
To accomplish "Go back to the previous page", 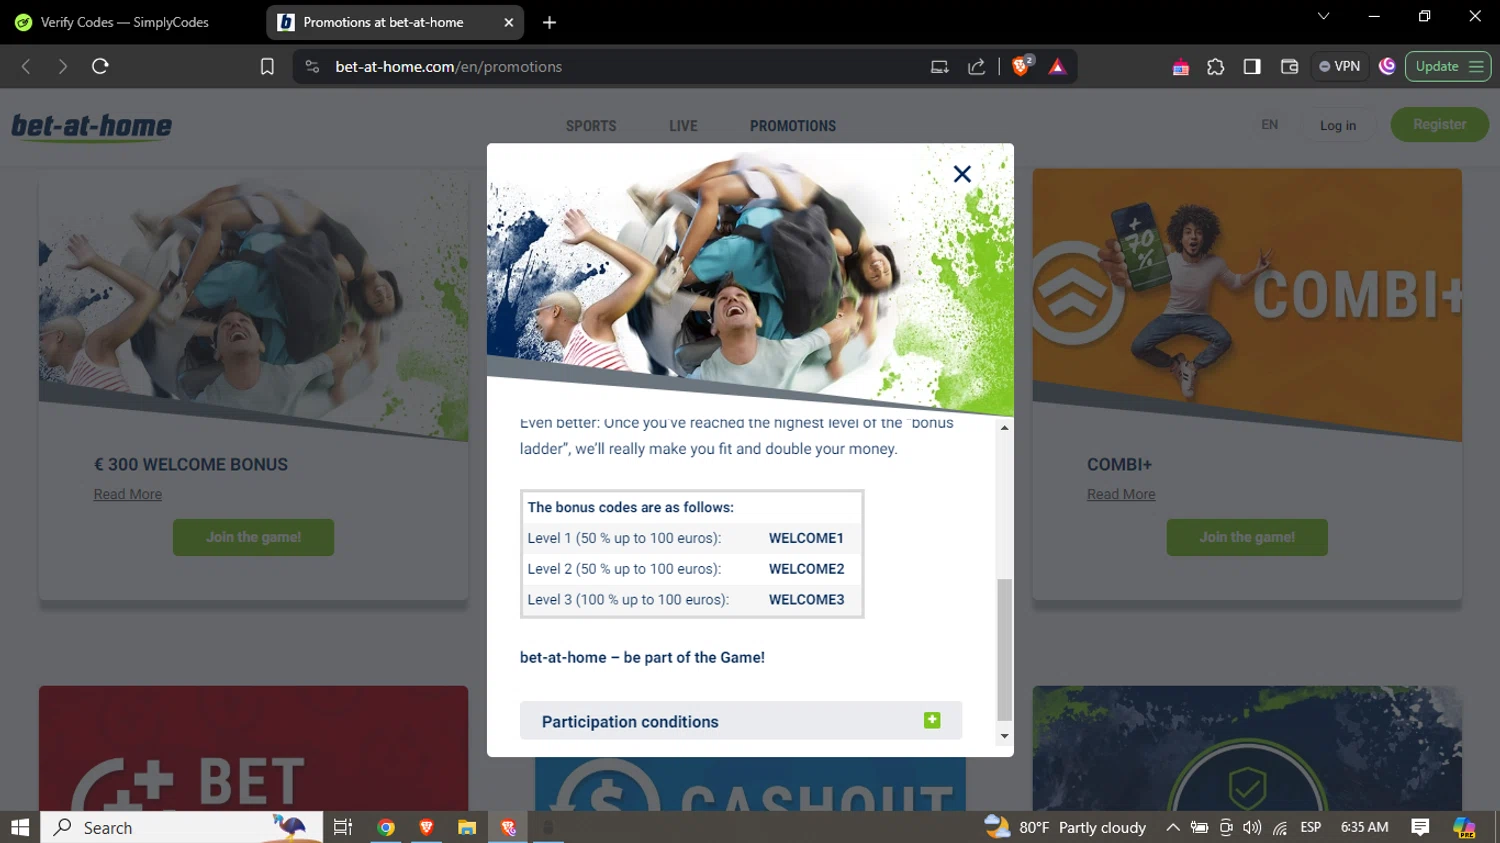I will coord(26,66).
